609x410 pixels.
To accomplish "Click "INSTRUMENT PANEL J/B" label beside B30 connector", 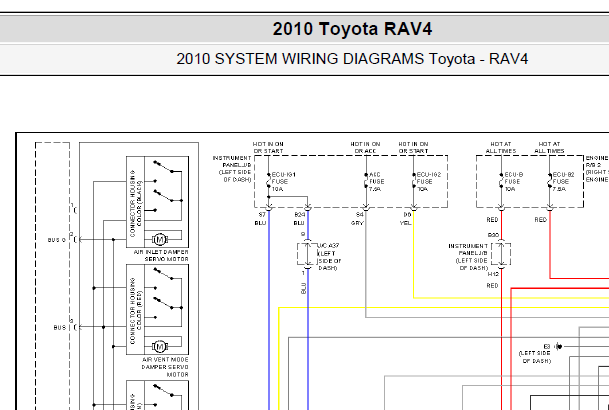I will (x=468, y=257).
